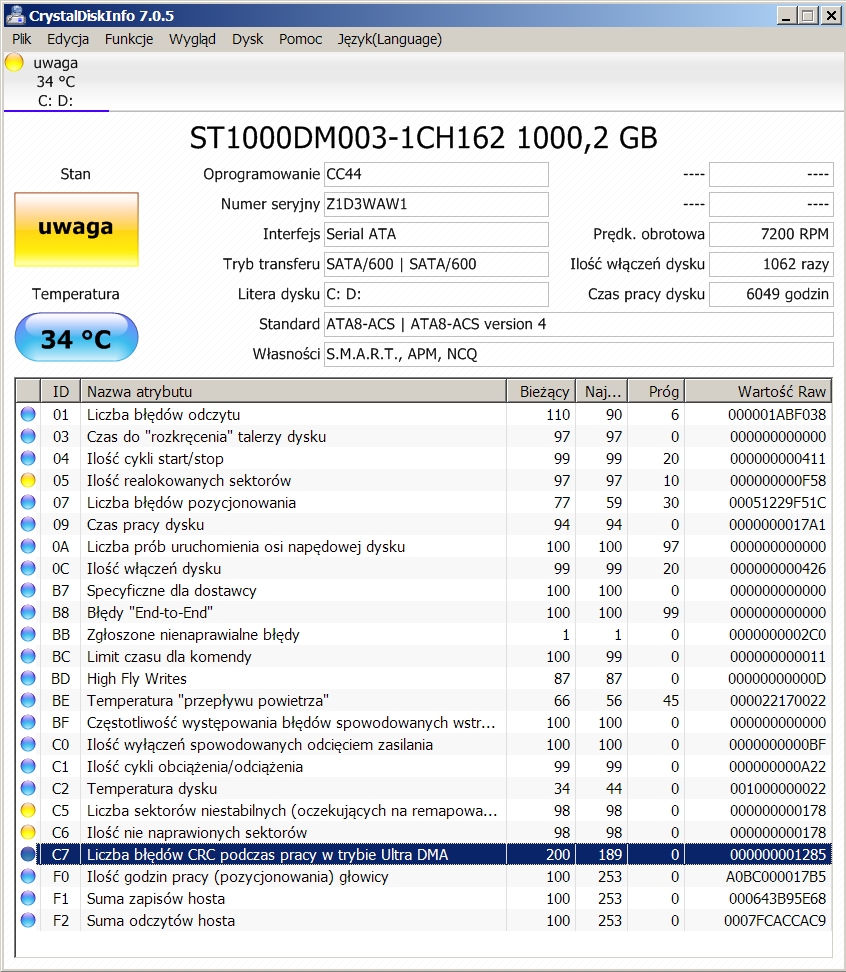Select the row 'Liczba błędów odczytu'

(x=423, y=414)
